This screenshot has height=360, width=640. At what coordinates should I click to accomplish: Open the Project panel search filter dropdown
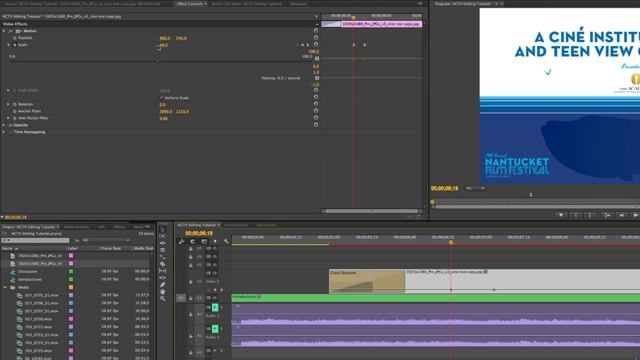coord(105,240)
